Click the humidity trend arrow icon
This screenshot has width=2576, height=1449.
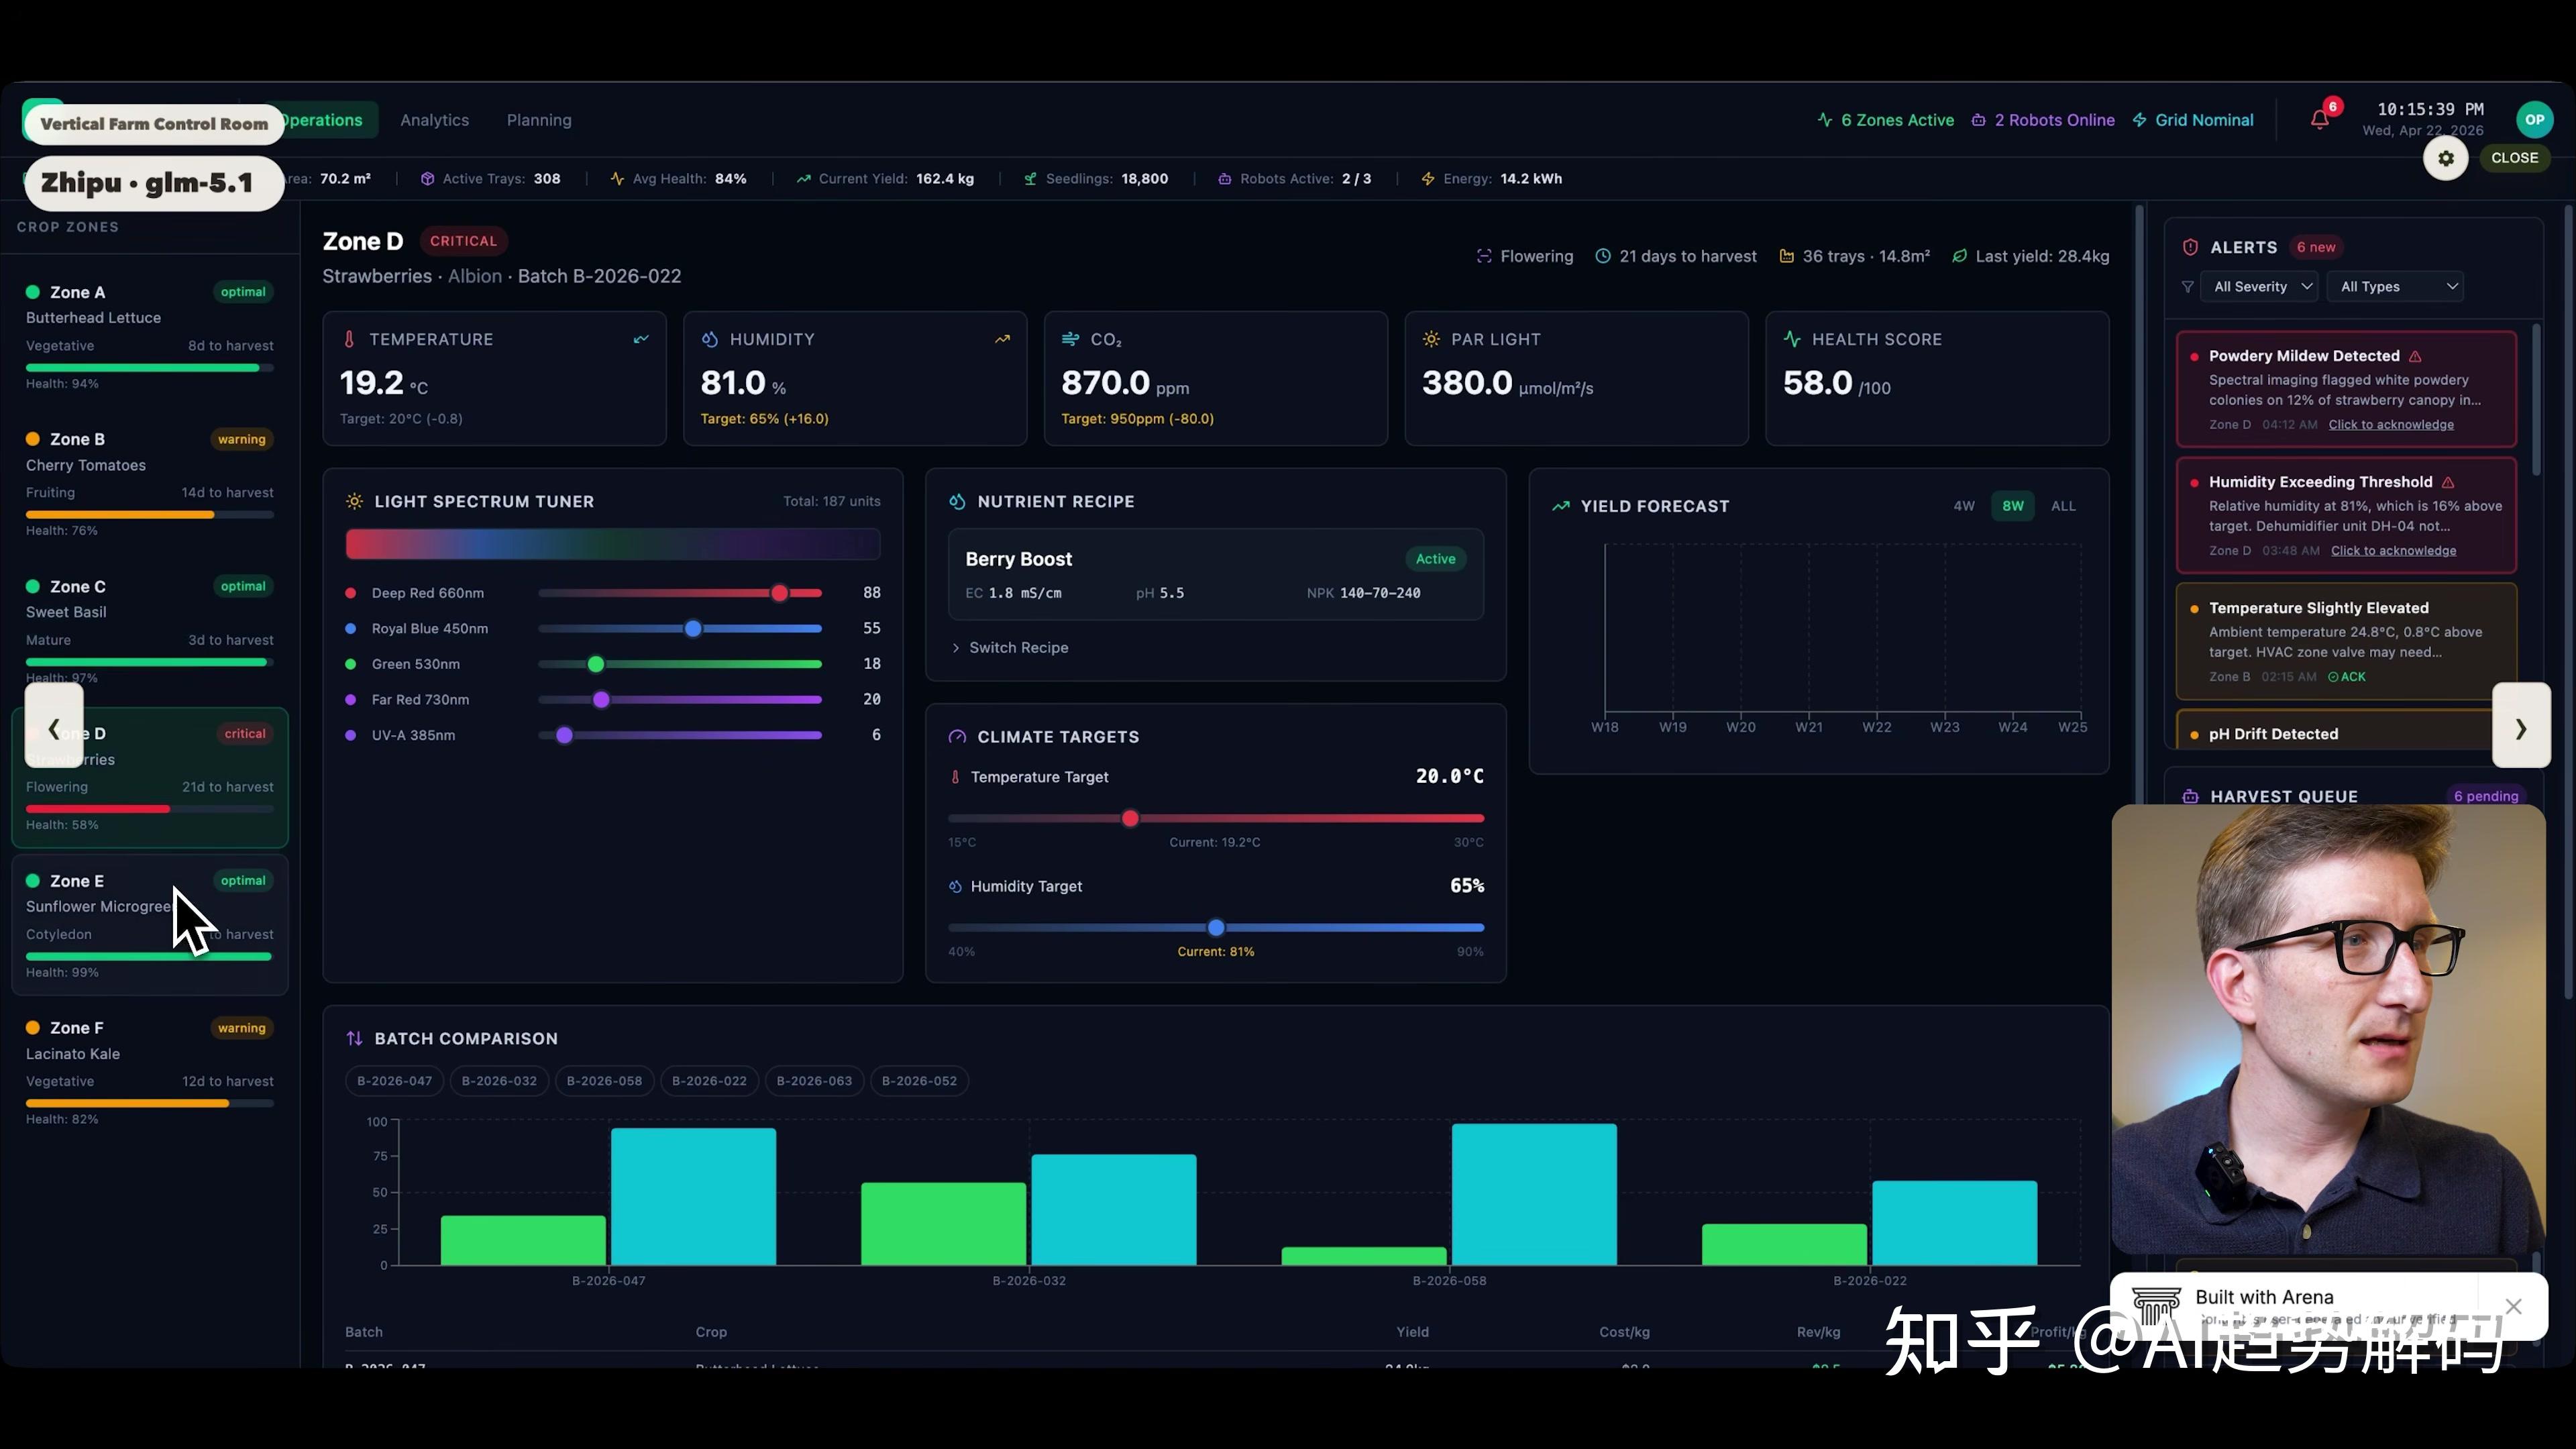pos(1002,339)
